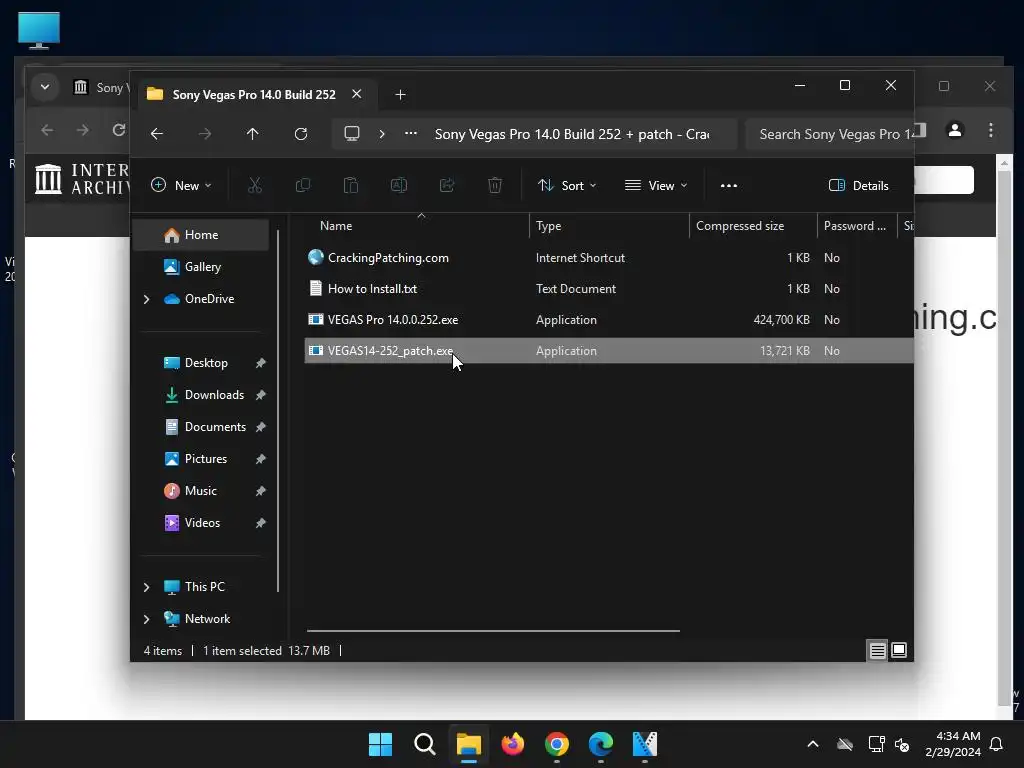1024x768 pixels.
Task: Open the pinned Videos folder
Action: pyautogui.click(x=201, y=523)
